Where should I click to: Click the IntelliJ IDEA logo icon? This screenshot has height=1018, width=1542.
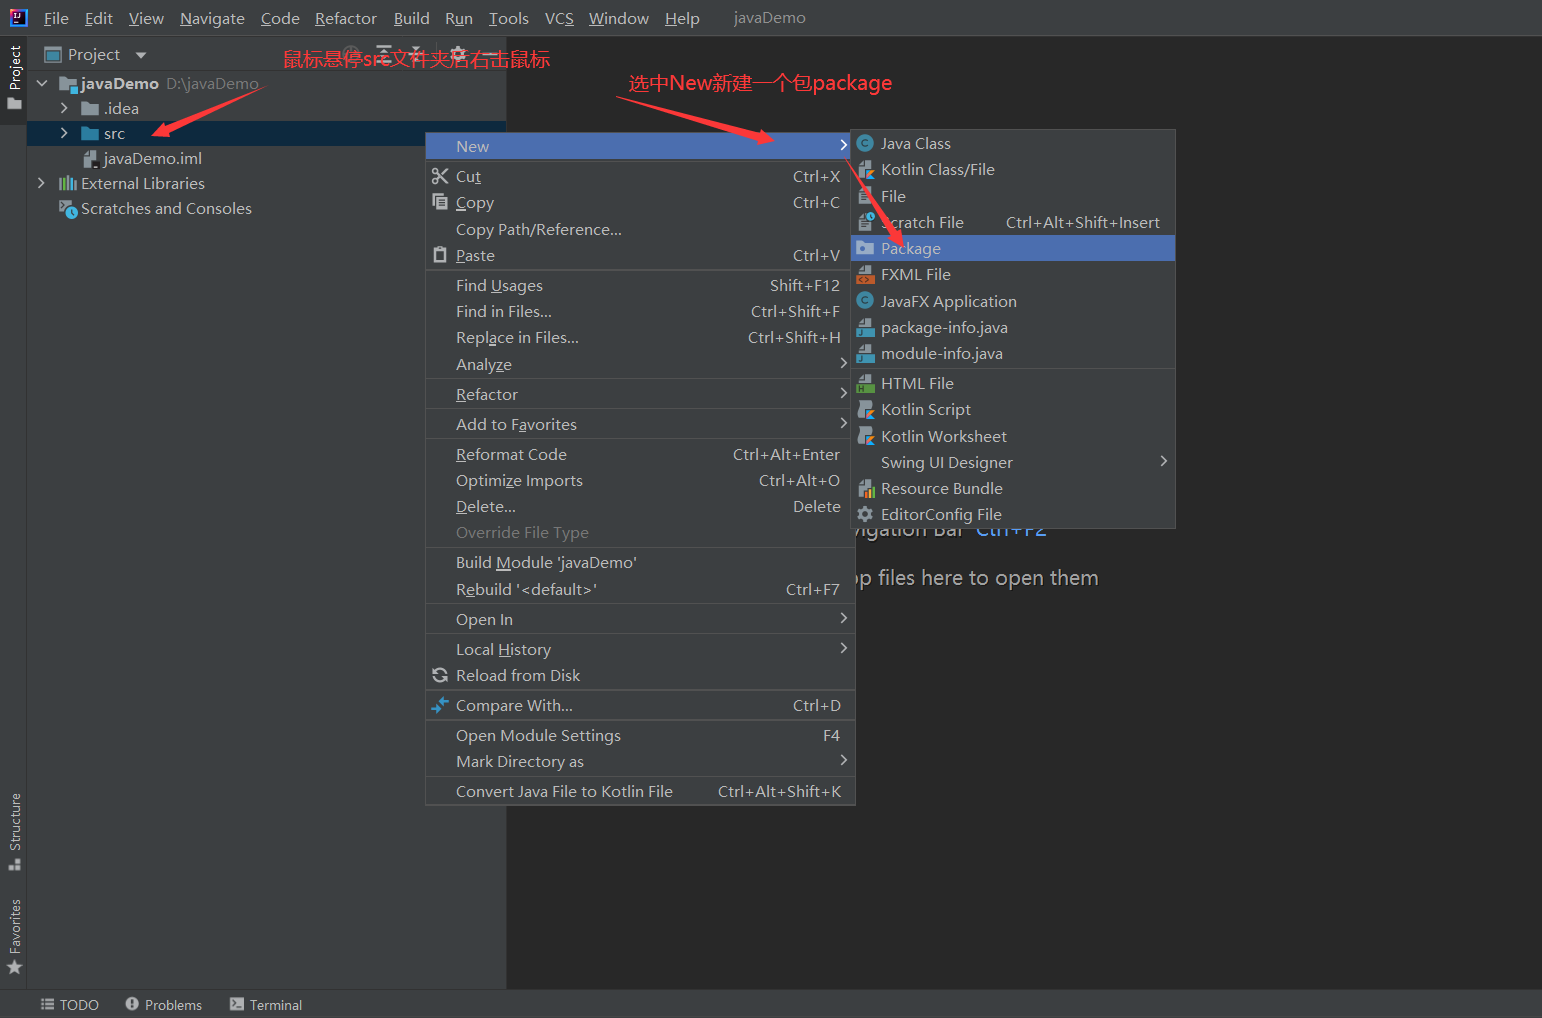point(18,17)
